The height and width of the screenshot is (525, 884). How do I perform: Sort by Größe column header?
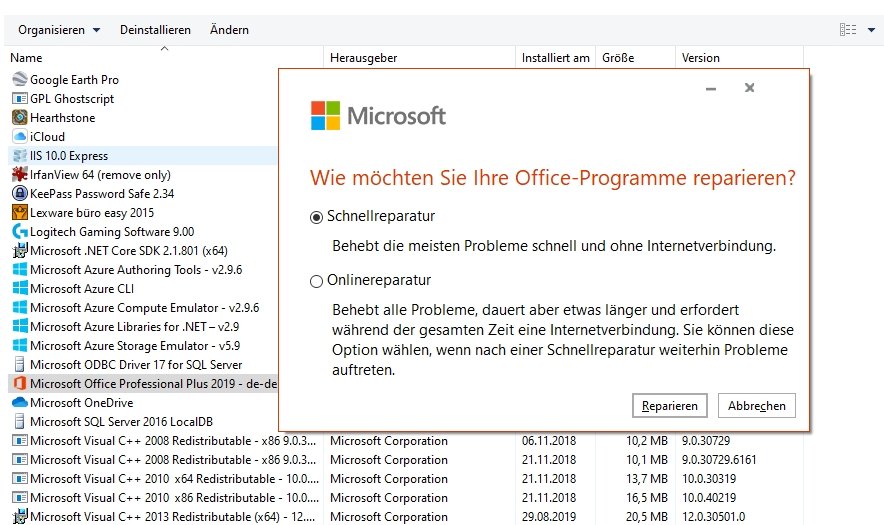click(x=635, y=58)
